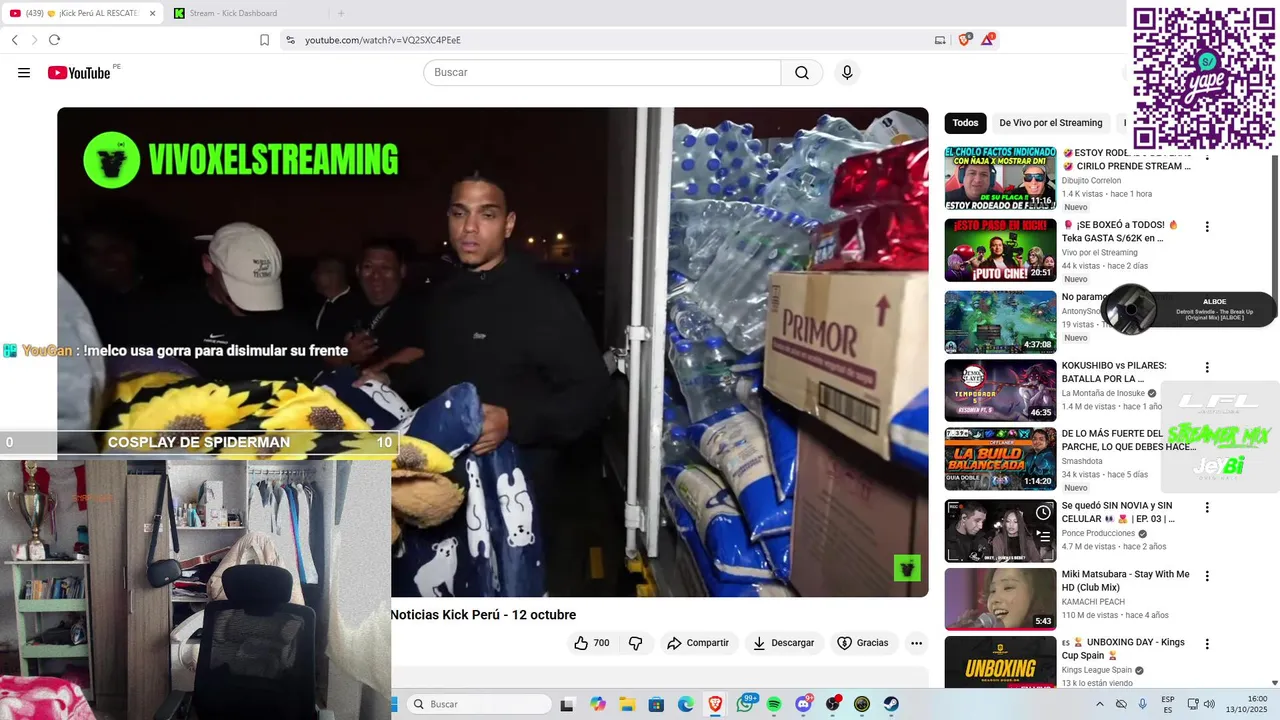Focus the browser address bar URL
The width and height of the screenshot is (1280, 720).
(610, 40)
